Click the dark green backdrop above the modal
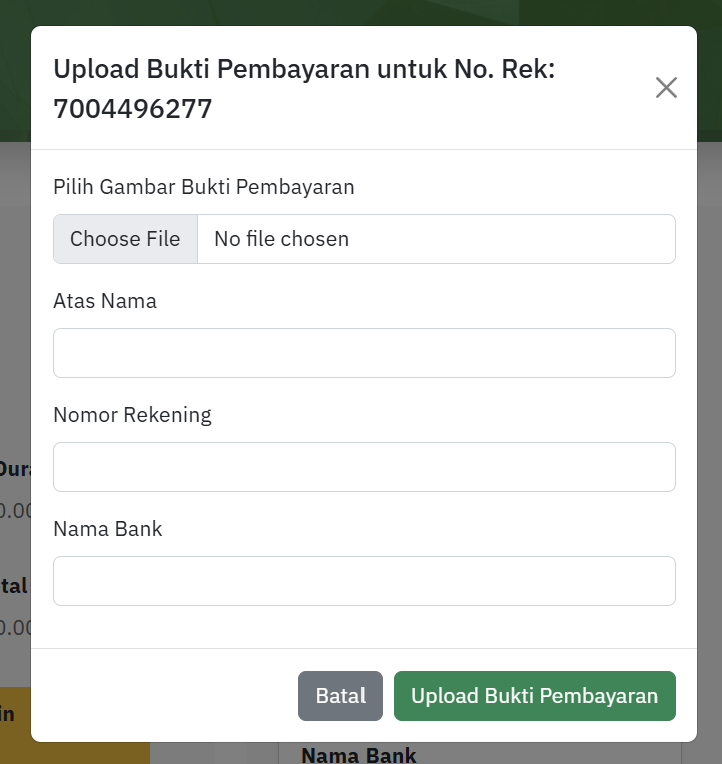Image resolution: width=722 pixels, height=764 pixels. tap(361, 12)
